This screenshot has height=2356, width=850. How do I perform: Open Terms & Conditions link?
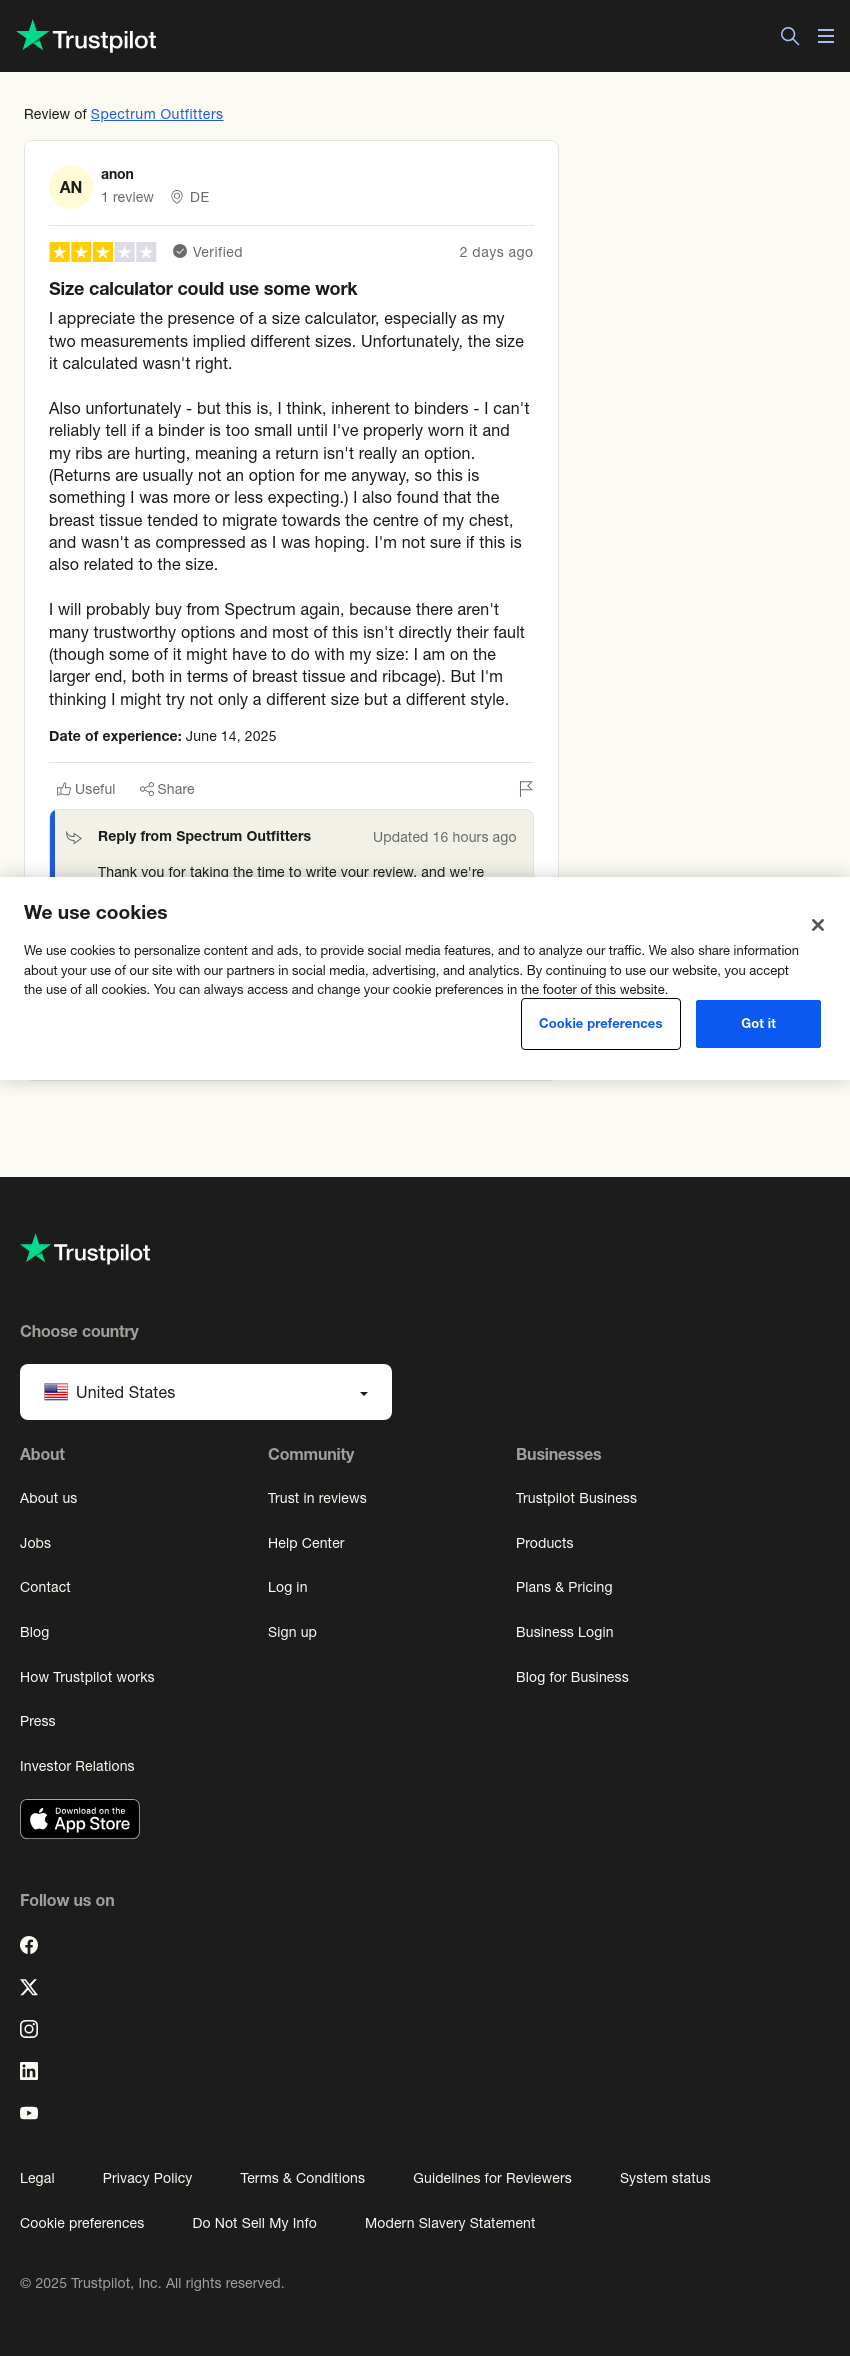point(302,2178)
